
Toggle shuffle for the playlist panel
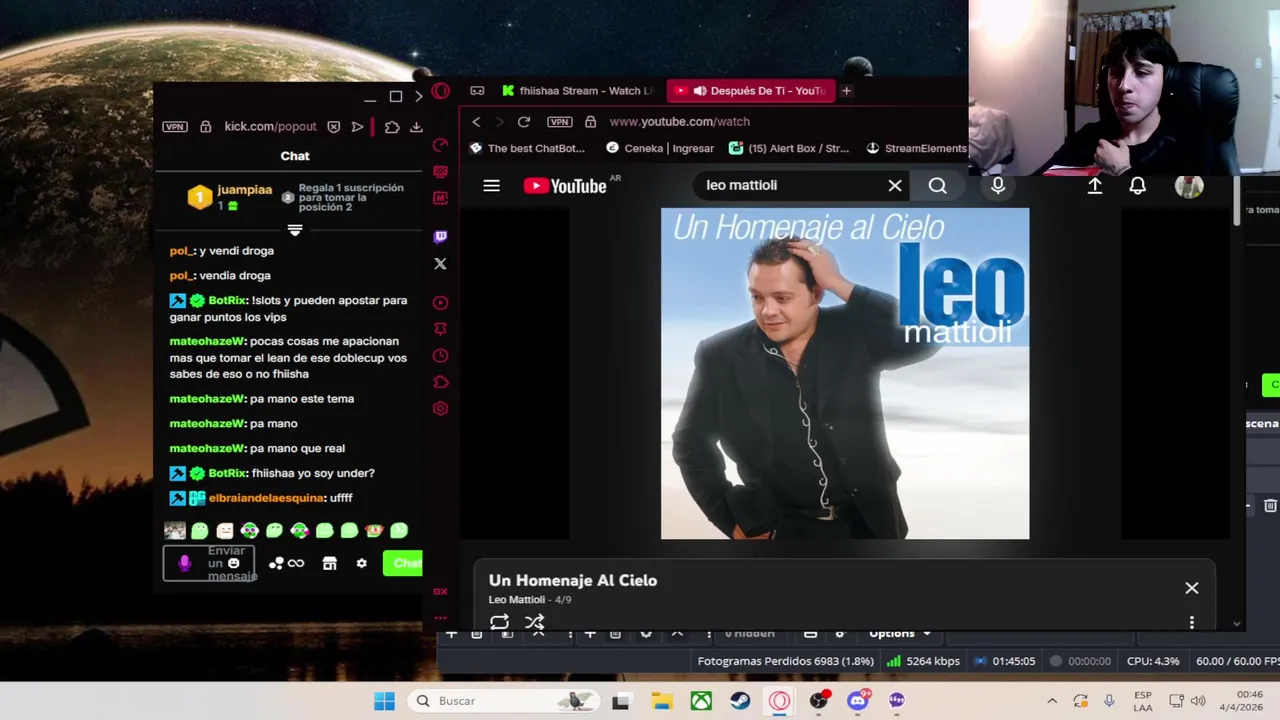pyautogui.click(x=535, y=622)
